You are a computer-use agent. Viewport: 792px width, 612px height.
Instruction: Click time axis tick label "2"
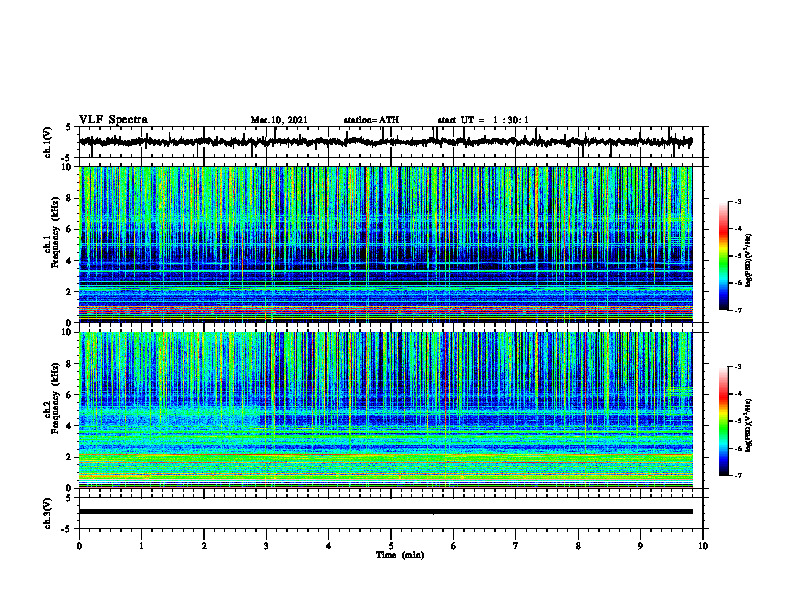tap(204, 546)
